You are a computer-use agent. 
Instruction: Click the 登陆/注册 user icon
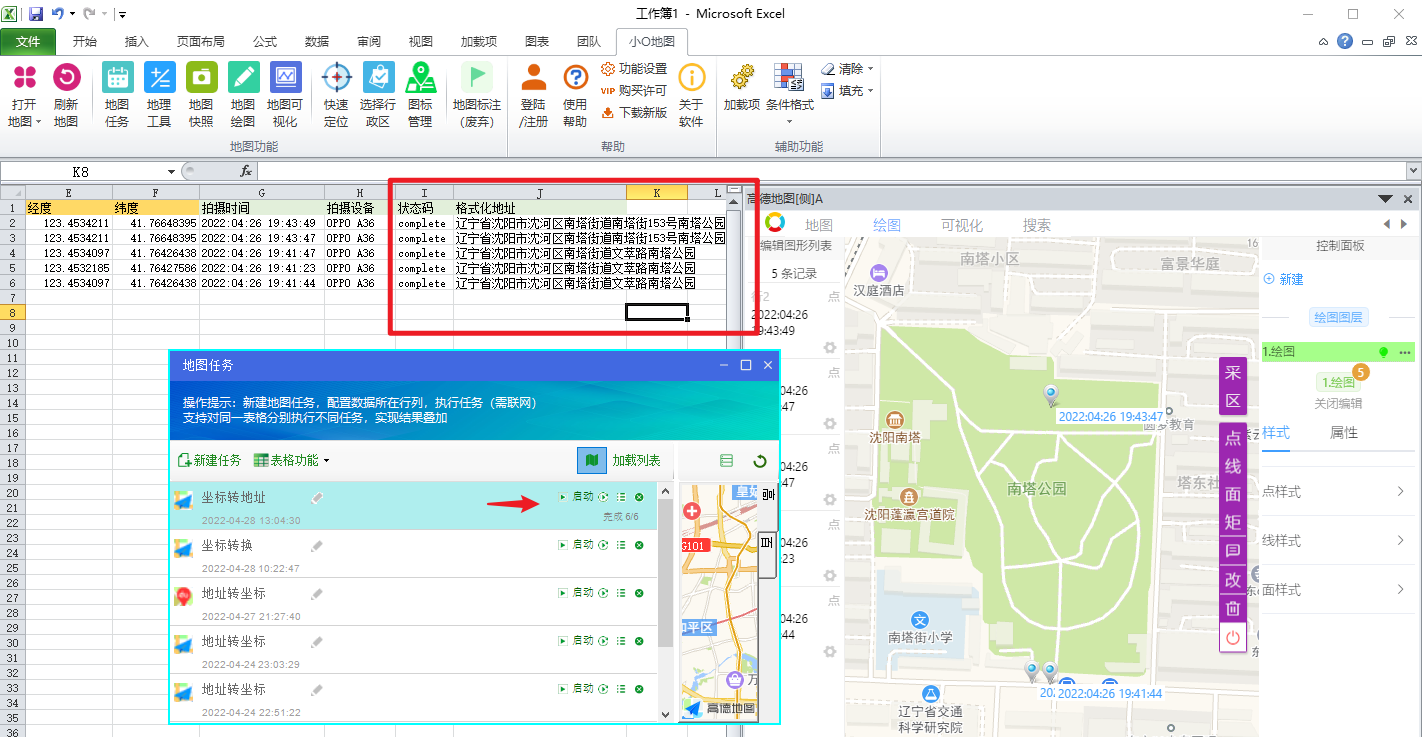pos(534,96)
